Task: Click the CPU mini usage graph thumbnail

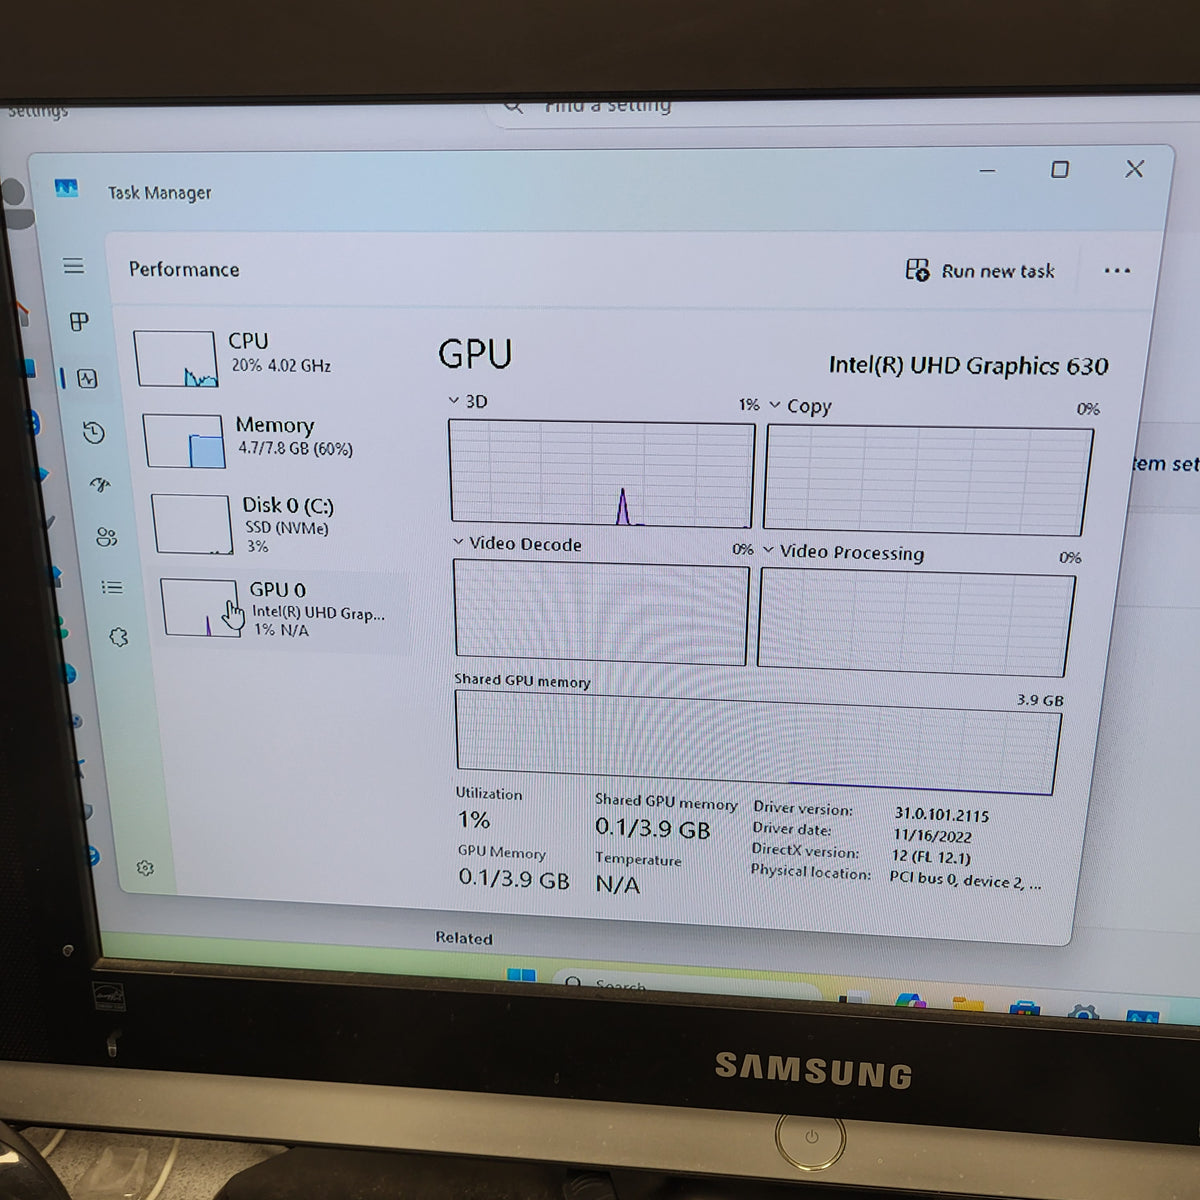Action: click(x=176, y=358)
